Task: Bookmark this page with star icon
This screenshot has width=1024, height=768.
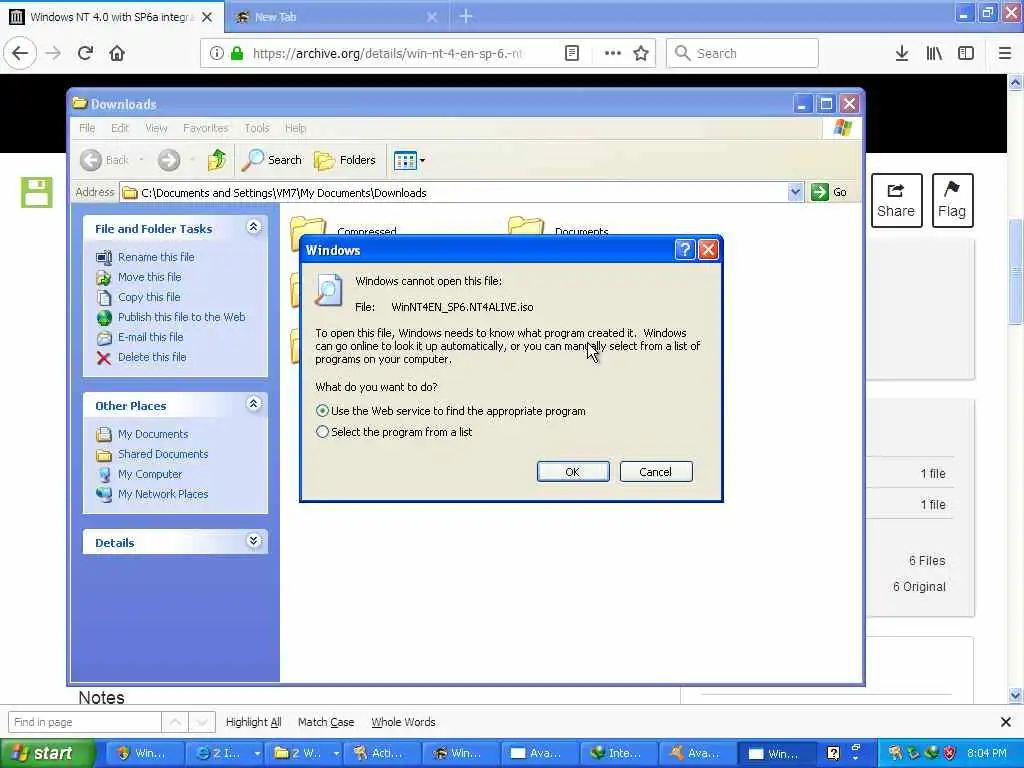Action: click(x=641, y=53)
